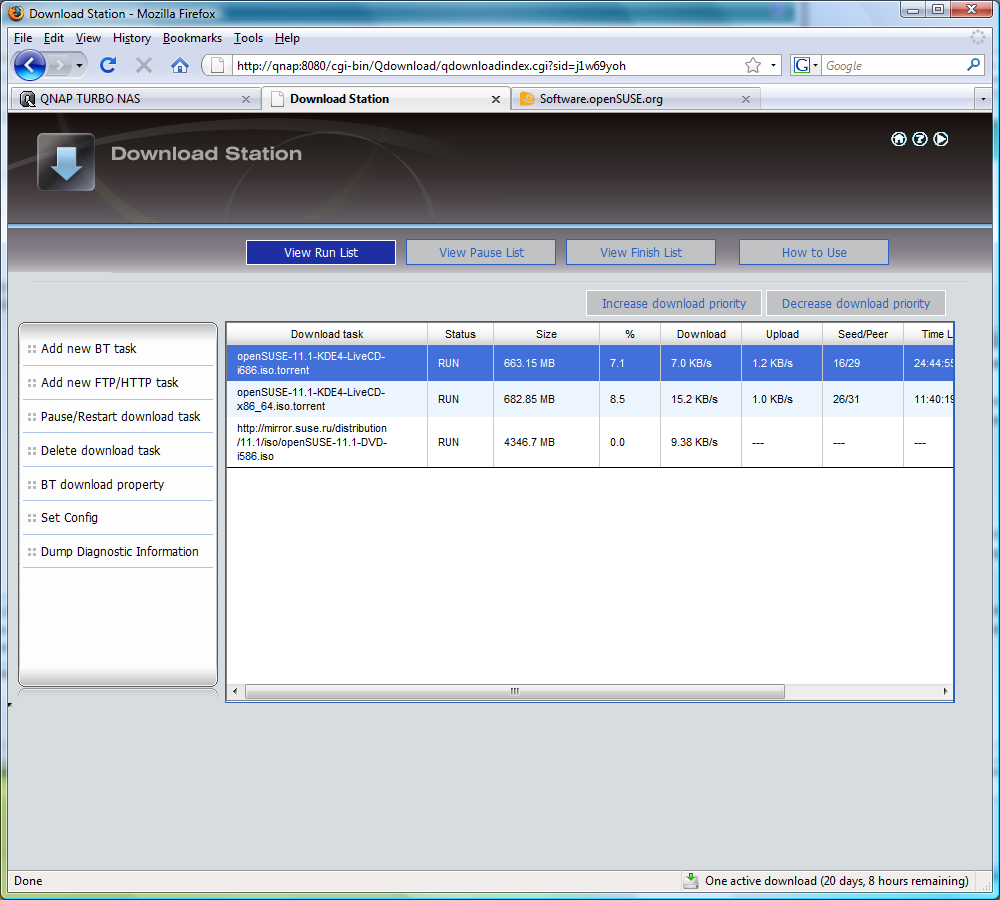Choose Add new BT task

89,348
